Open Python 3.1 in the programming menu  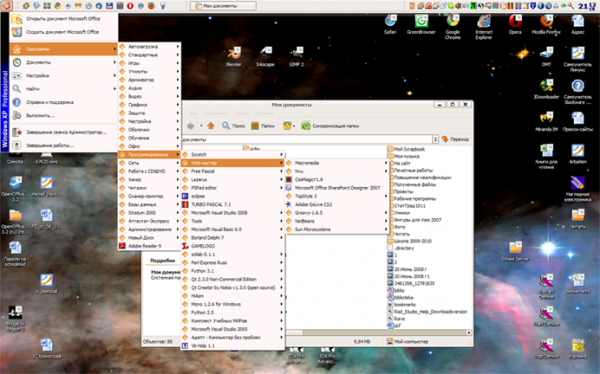[x=232, y=271]
